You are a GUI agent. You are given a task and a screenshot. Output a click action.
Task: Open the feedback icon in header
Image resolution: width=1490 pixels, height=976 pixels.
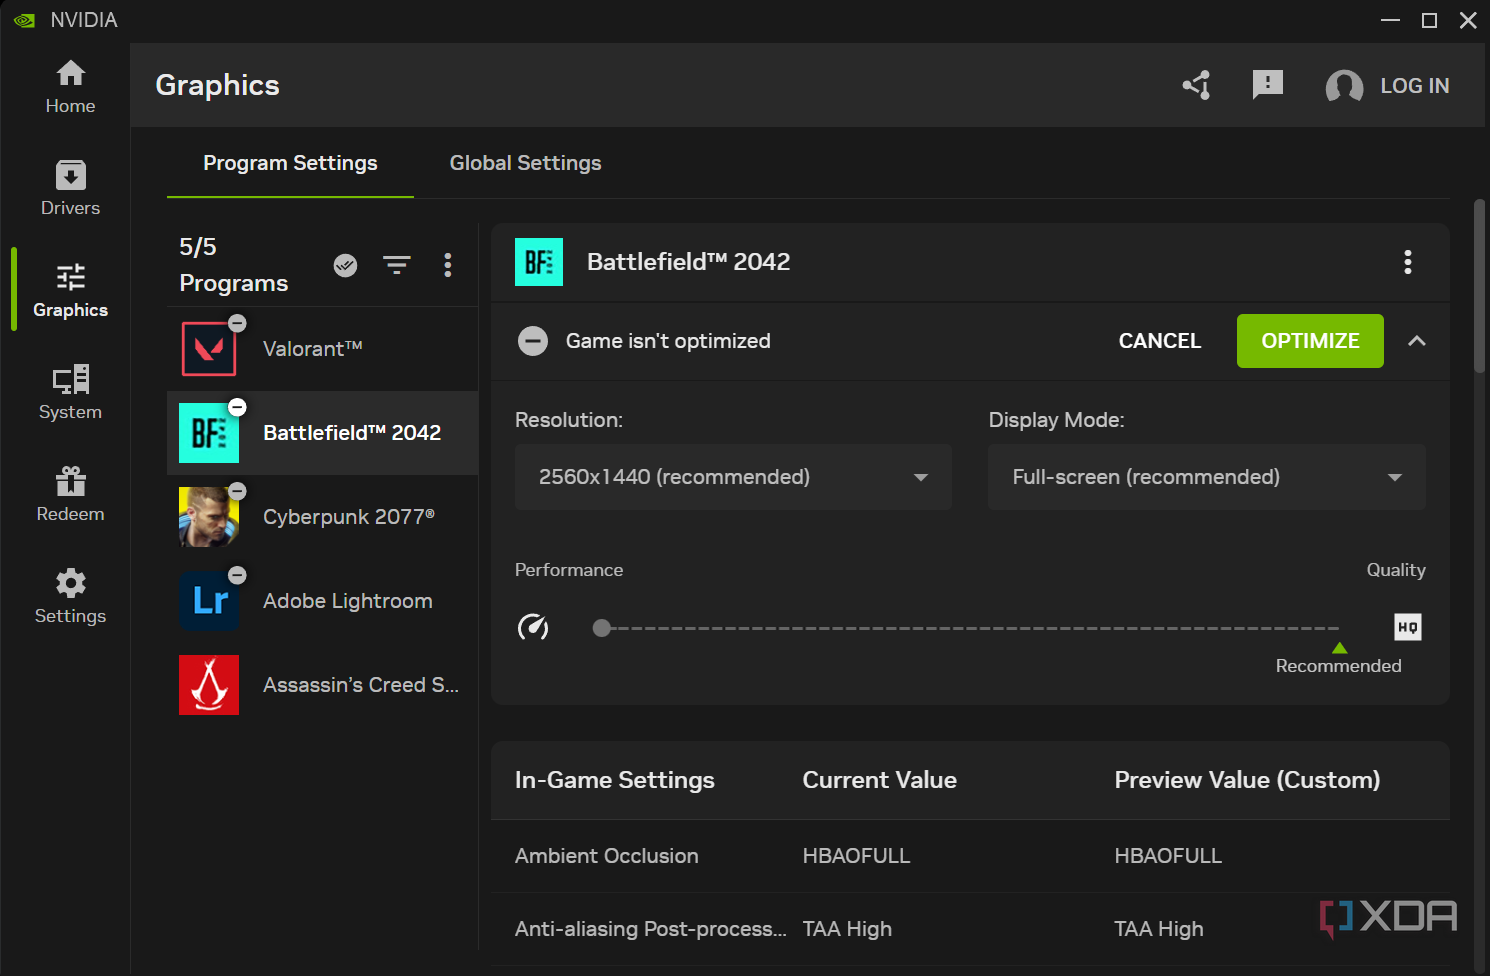1267,85
